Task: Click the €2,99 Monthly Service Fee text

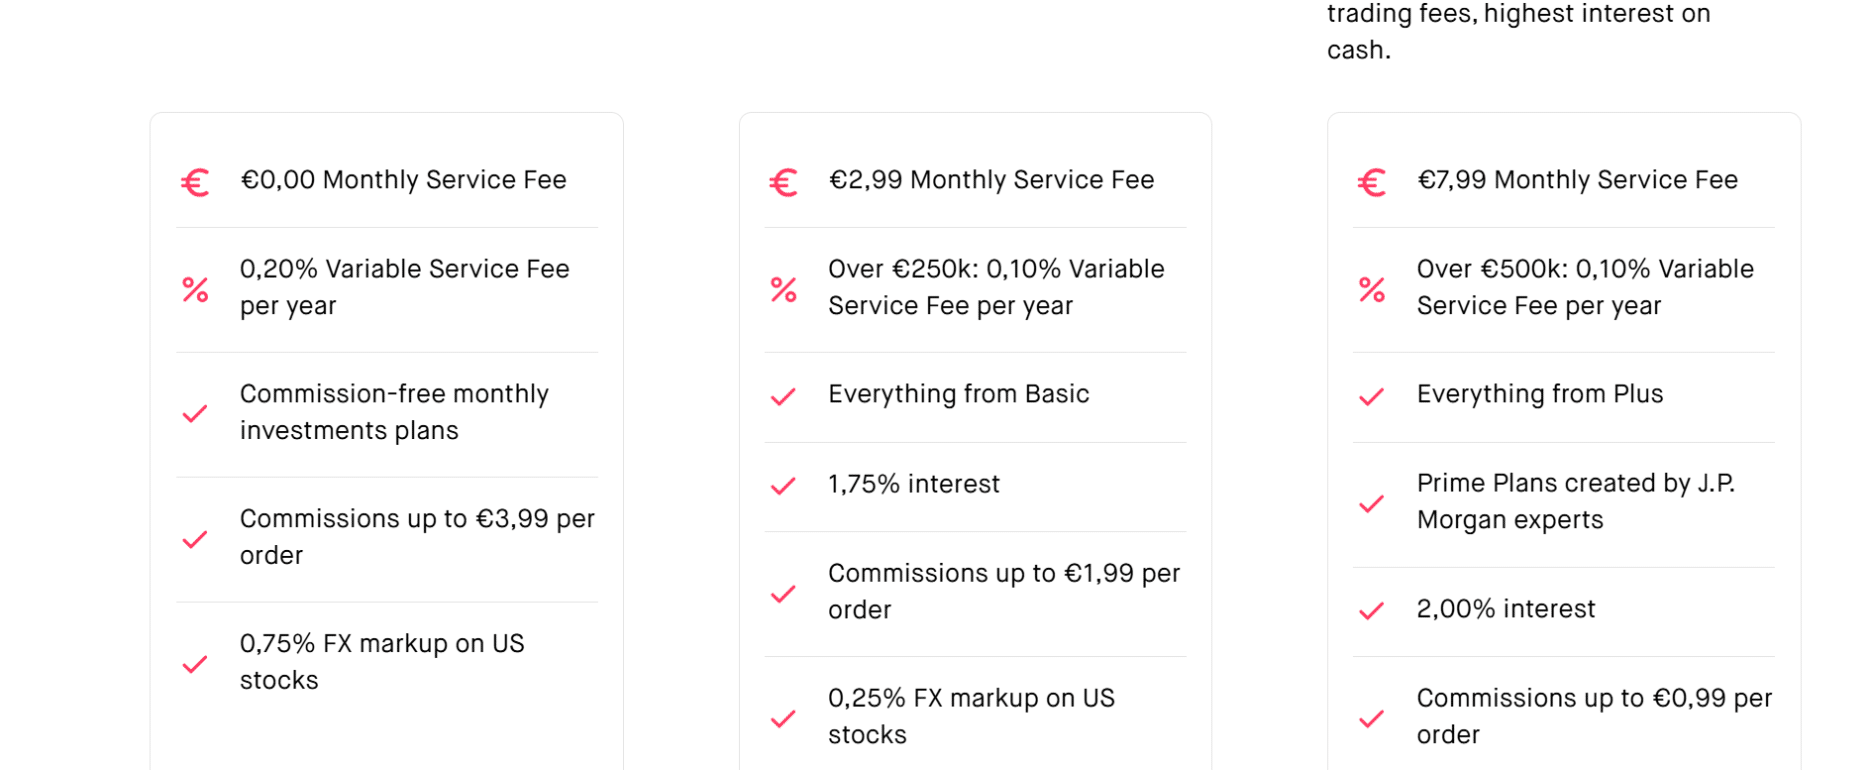Action: pos(991,180)
